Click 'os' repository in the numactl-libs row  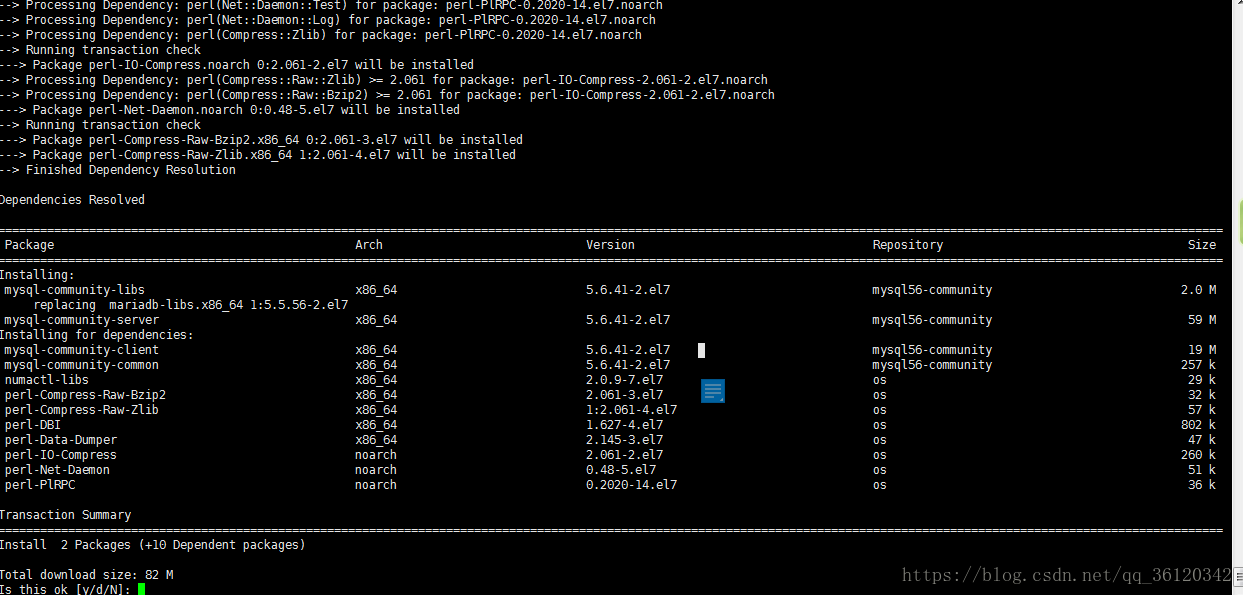[x=879, y=380]
